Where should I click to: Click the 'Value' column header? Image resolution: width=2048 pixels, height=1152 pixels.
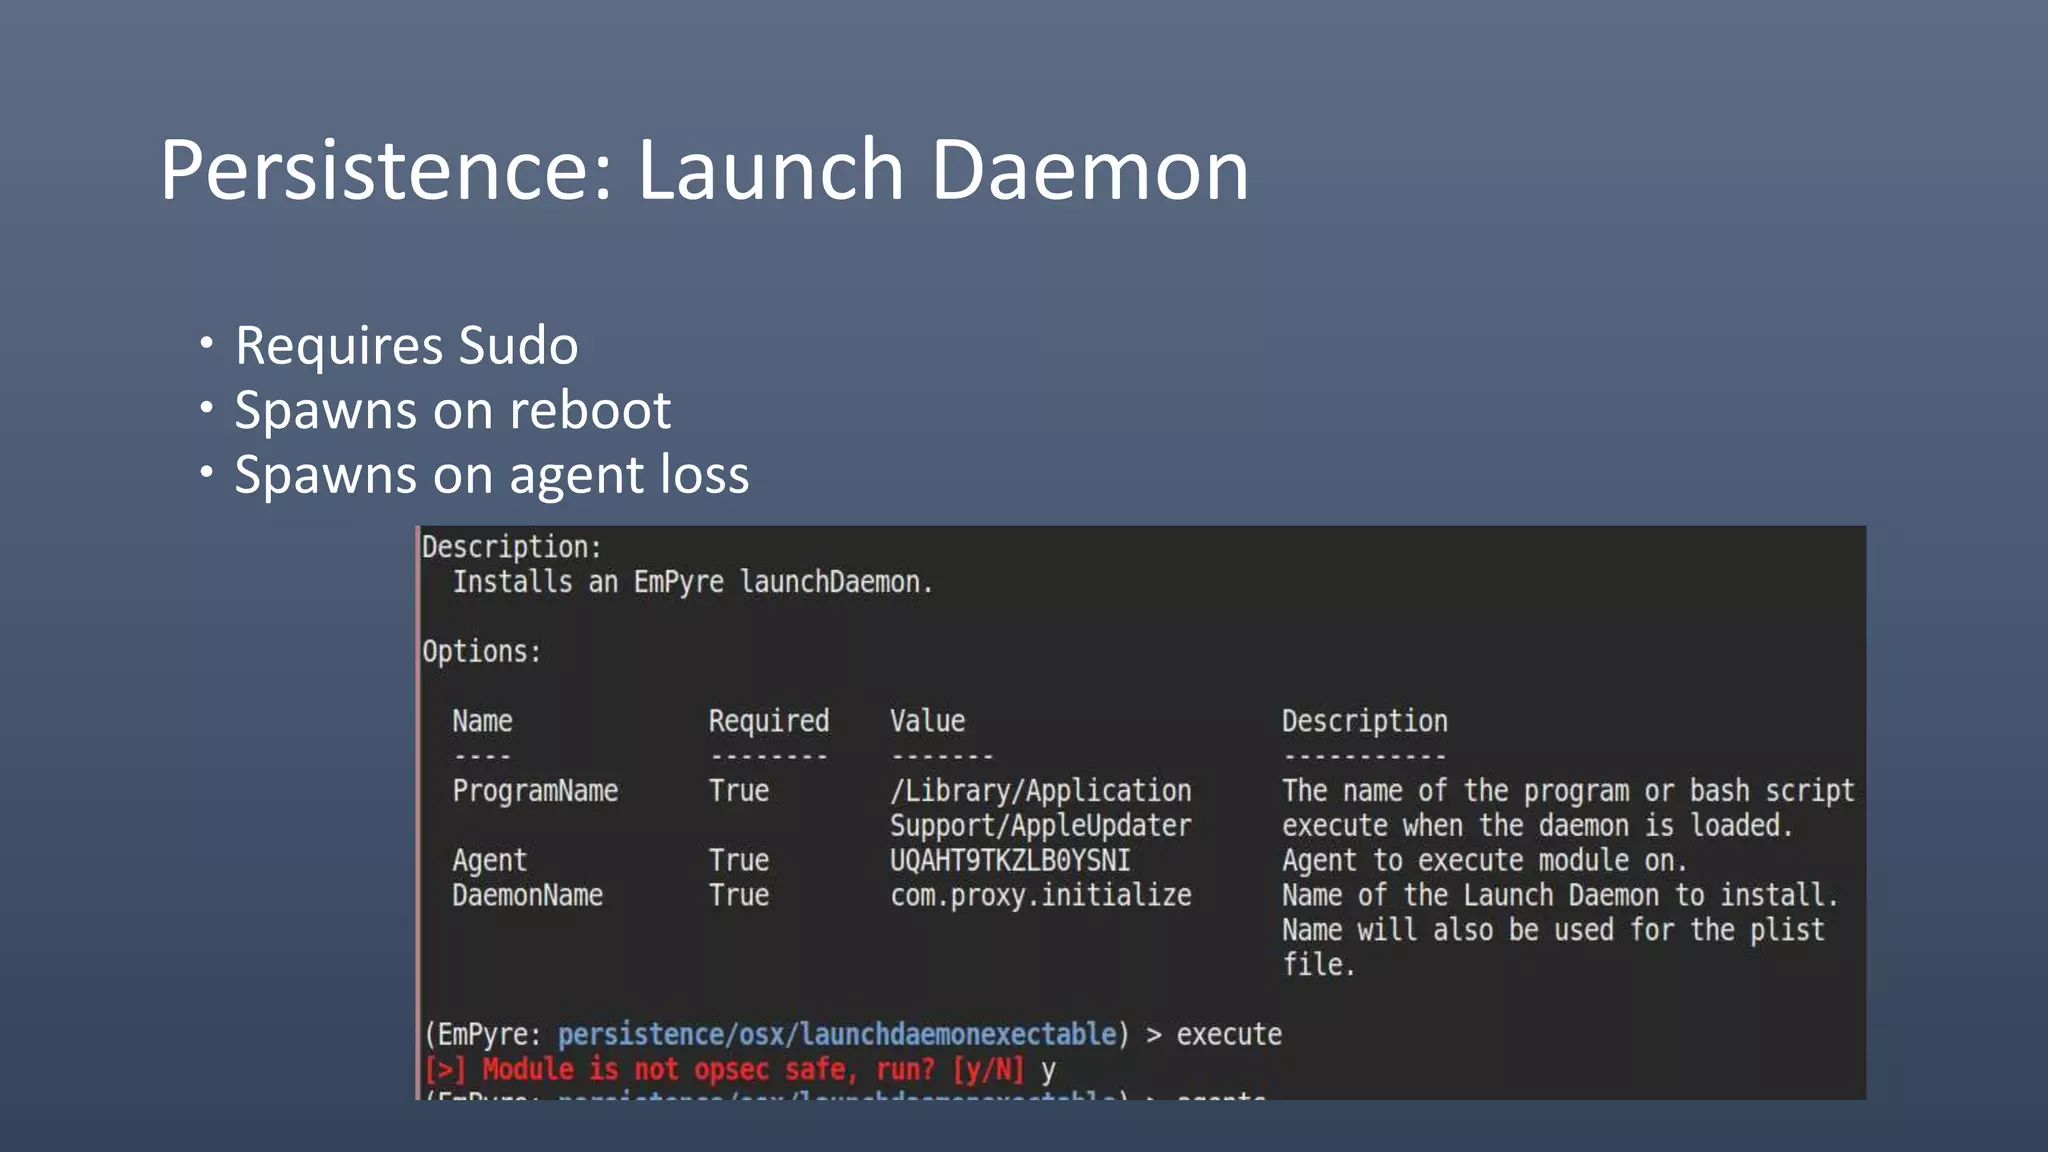[x=928, y=721]
